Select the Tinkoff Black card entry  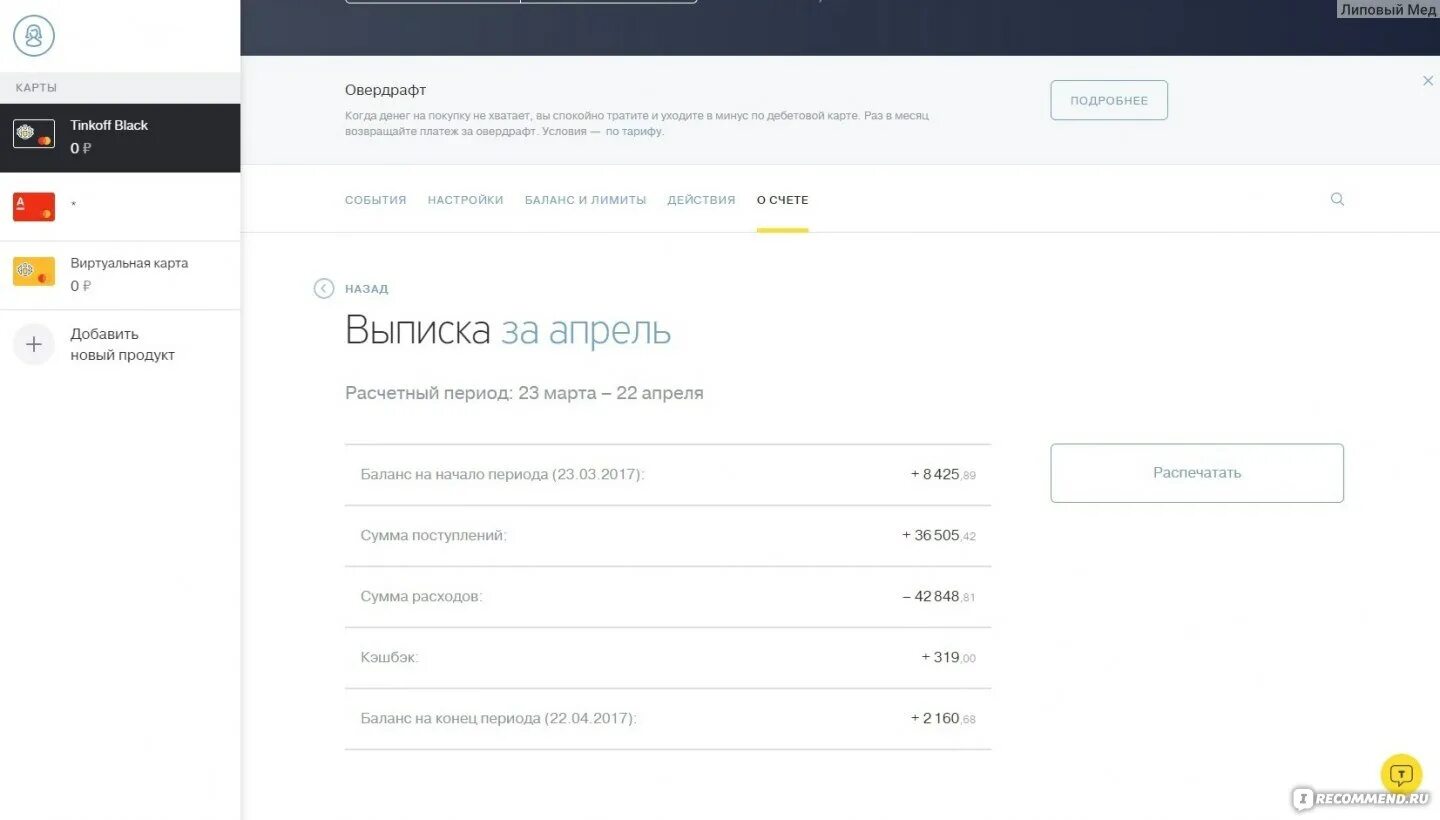coord(120,138)
